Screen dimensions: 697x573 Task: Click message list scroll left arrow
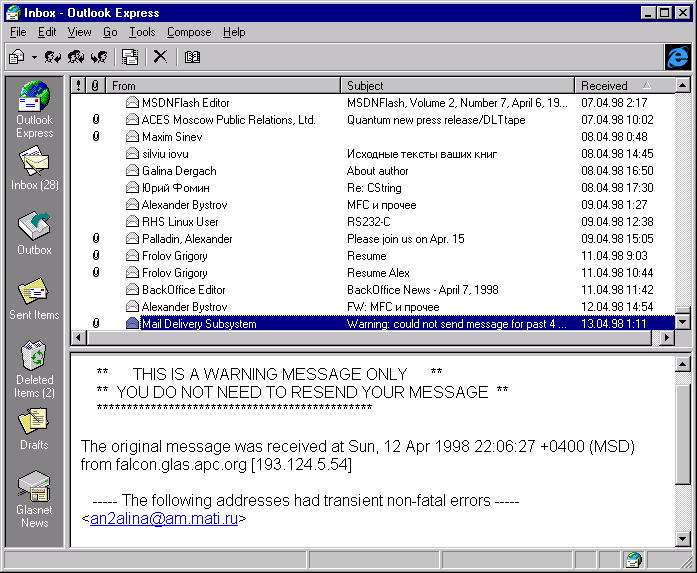pos(79,338)
